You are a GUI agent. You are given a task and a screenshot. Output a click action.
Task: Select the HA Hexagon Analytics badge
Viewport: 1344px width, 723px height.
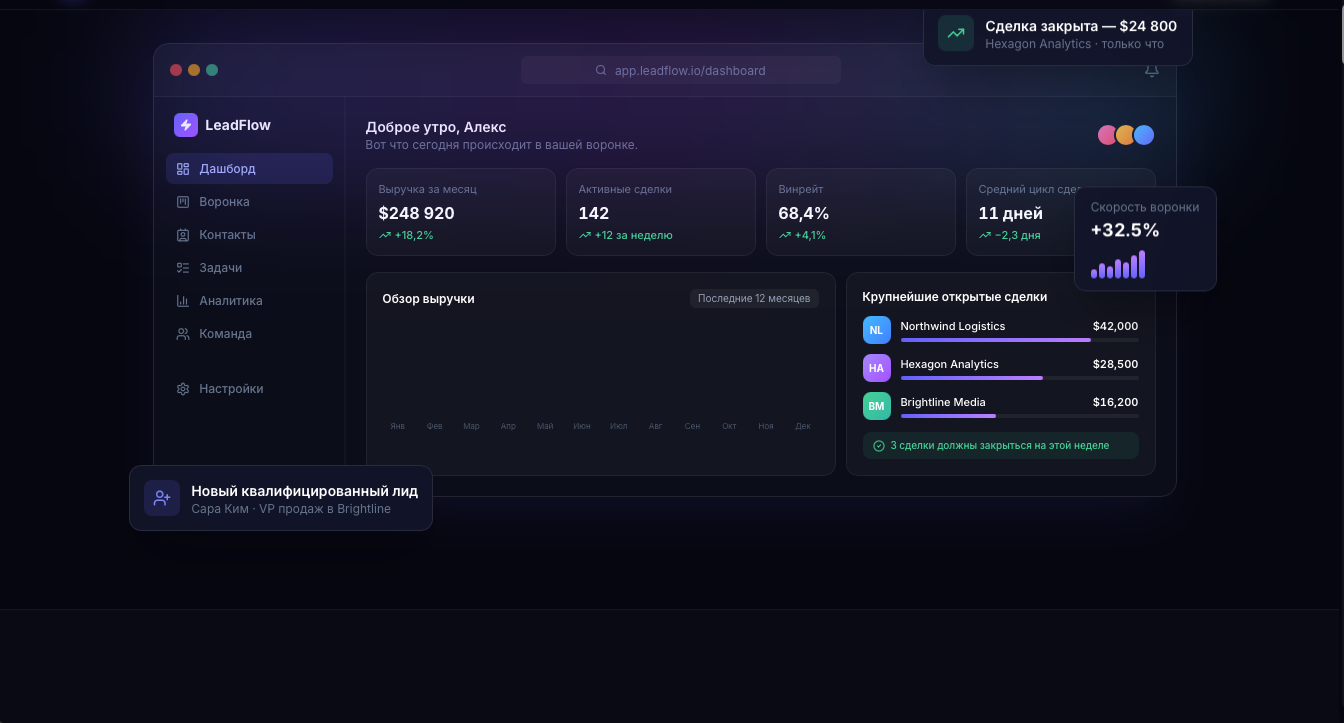pos(876,368)
